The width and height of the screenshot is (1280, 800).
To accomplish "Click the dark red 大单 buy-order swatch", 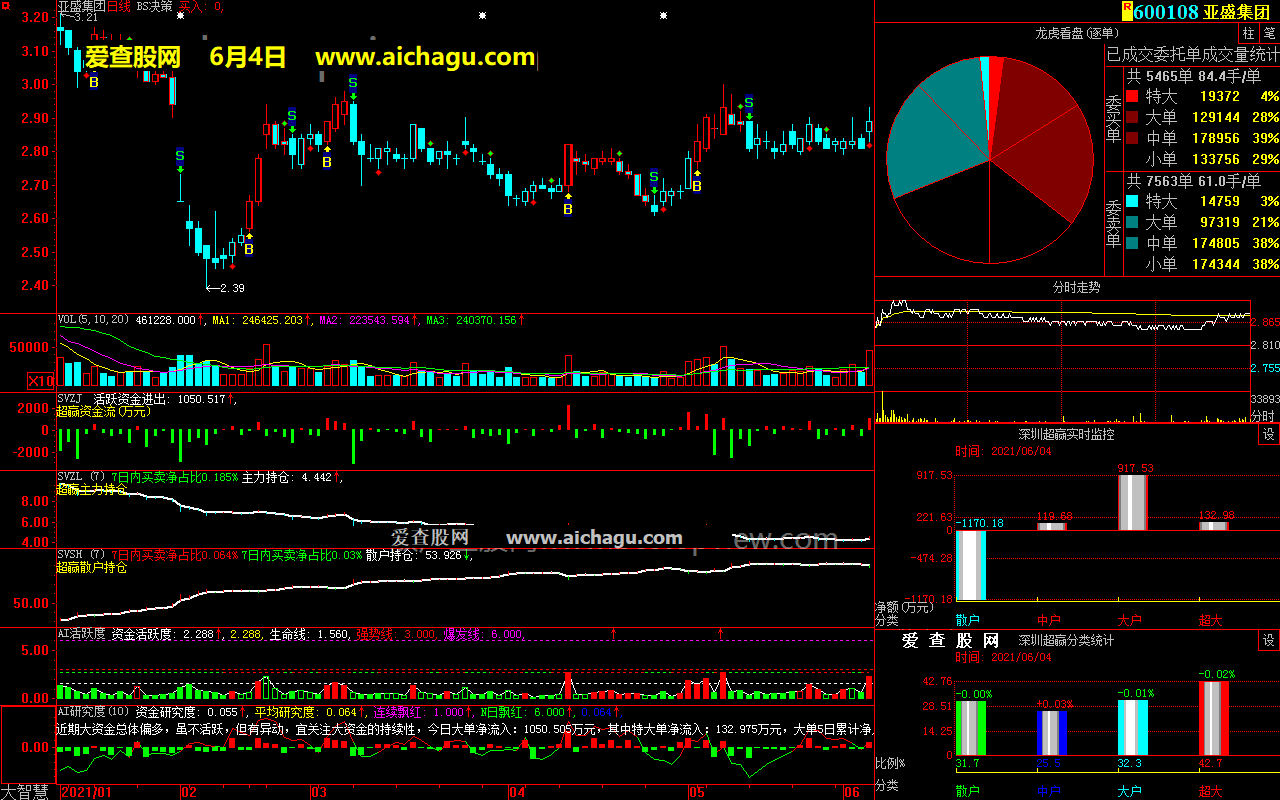I will 1132,118.
